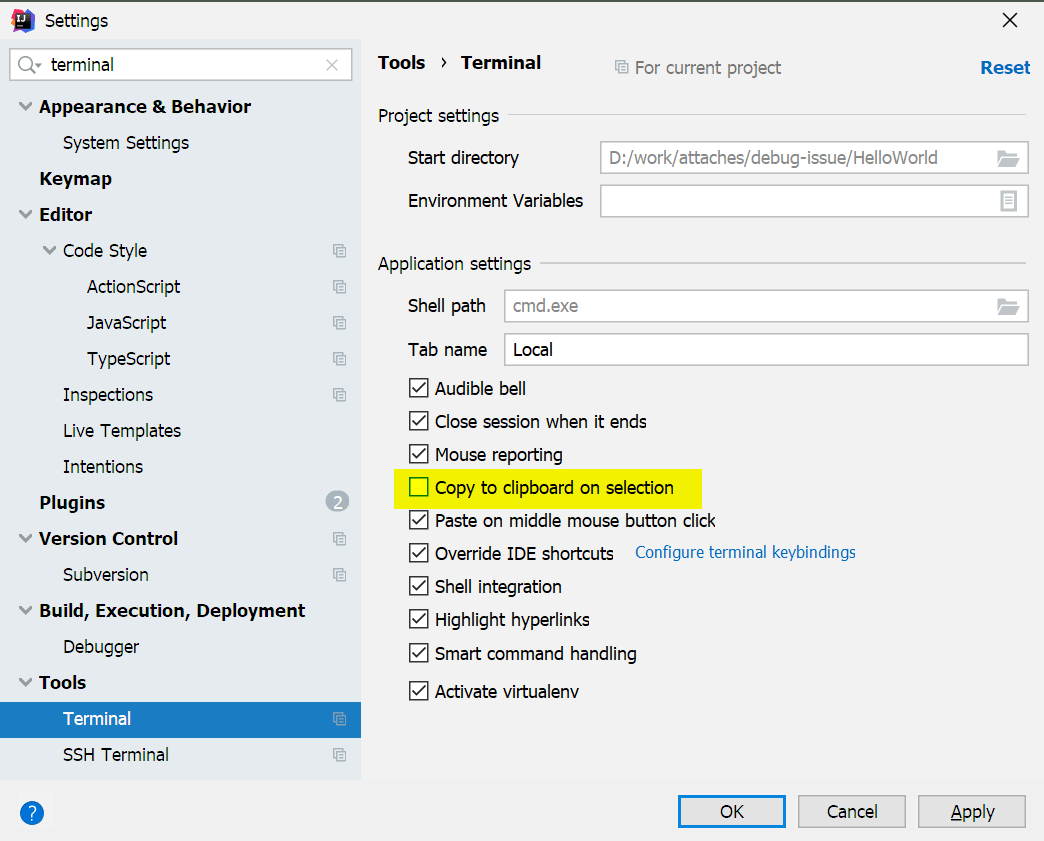Collapse the Editor tree section
Viewport: 1044px width, 841px height.
coord(24,214)
